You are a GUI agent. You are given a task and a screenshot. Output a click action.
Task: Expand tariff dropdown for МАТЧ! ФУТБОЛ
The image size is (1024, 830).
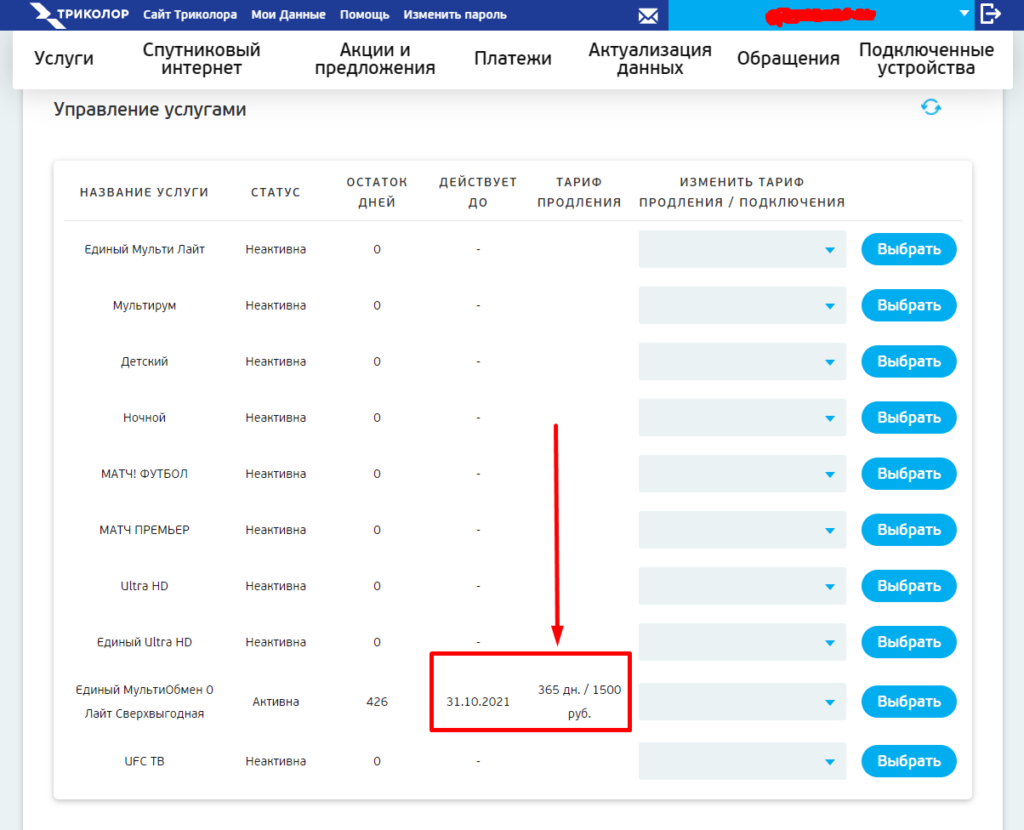742,474
